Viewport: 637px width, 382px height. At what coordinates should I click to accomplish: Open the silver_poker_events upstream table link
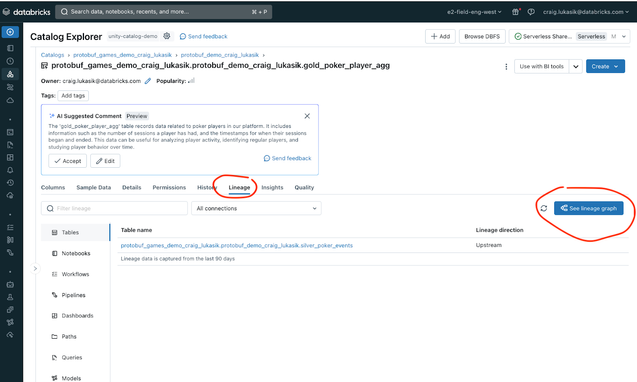237,245
